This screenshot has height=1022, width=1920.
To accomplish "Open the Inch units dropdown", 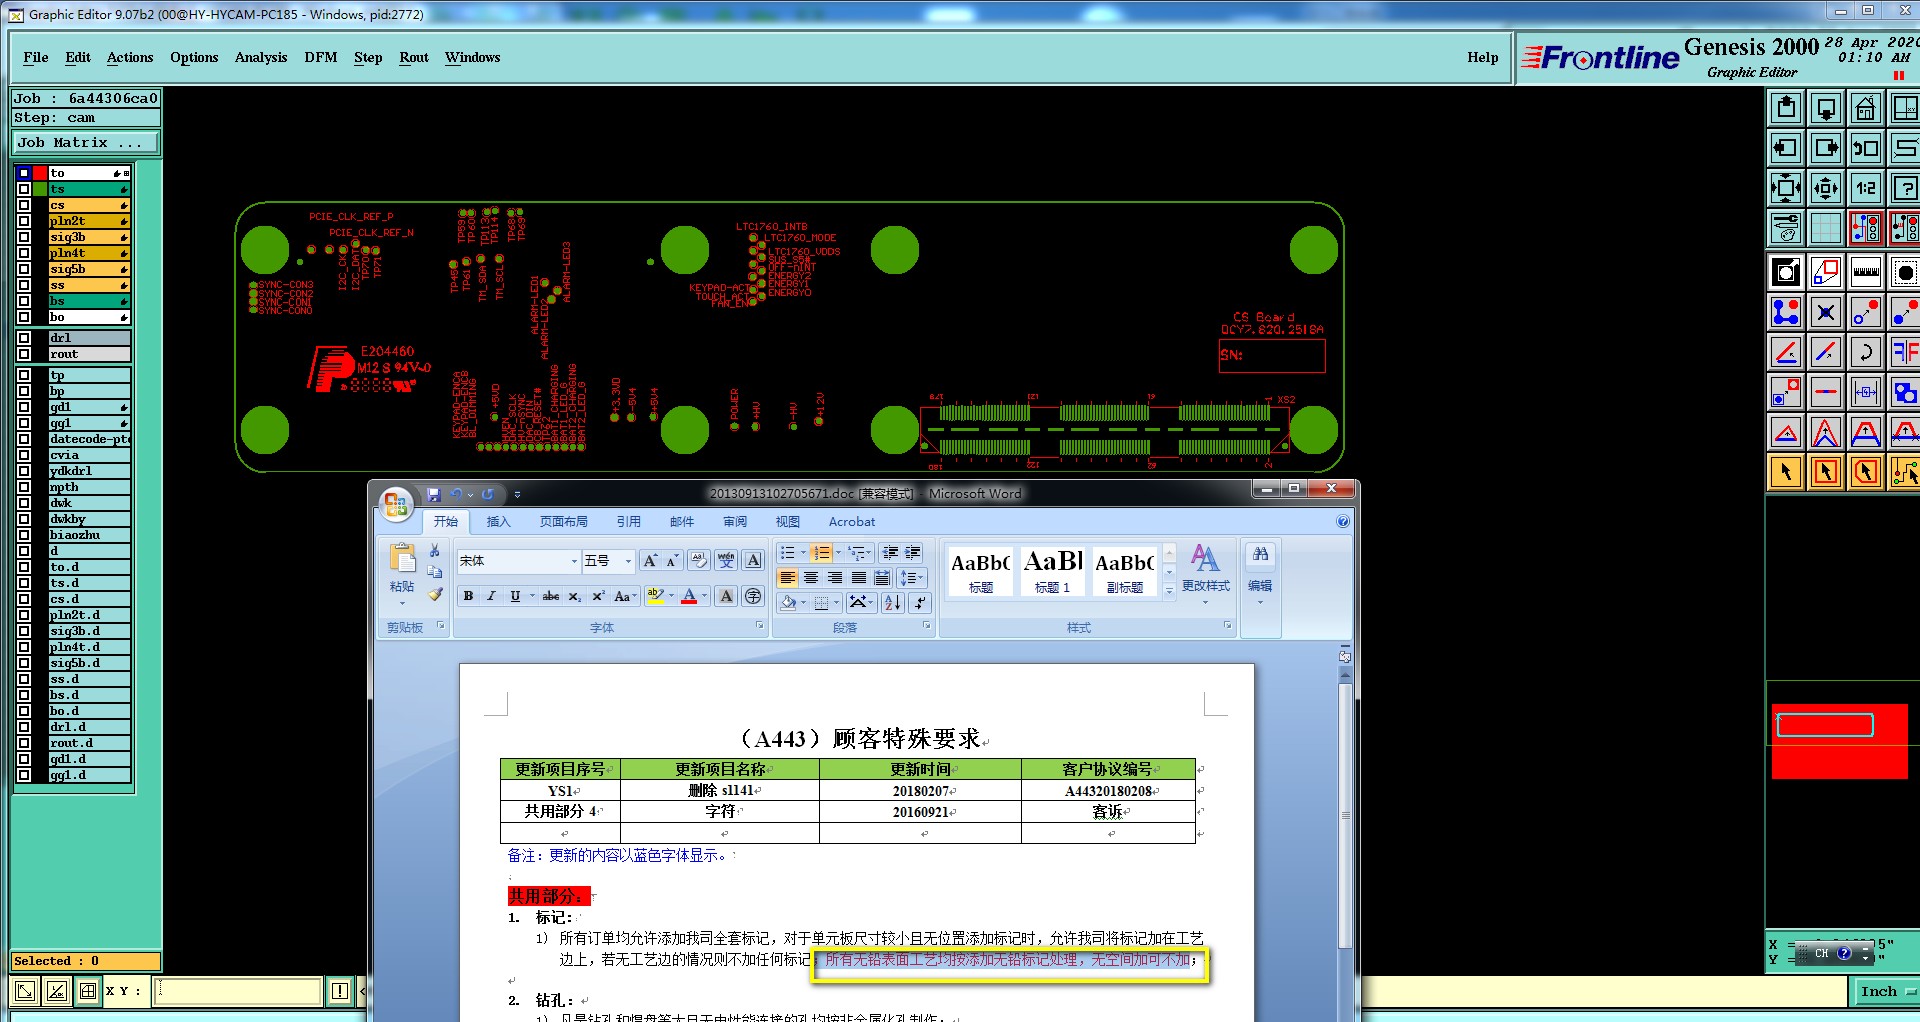I will [1887, 991].
